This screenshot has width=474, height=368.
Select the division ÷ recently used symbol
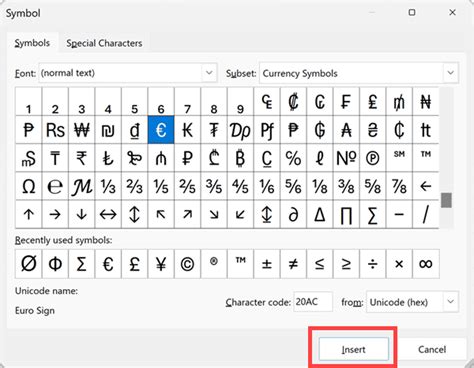[373, 264]
